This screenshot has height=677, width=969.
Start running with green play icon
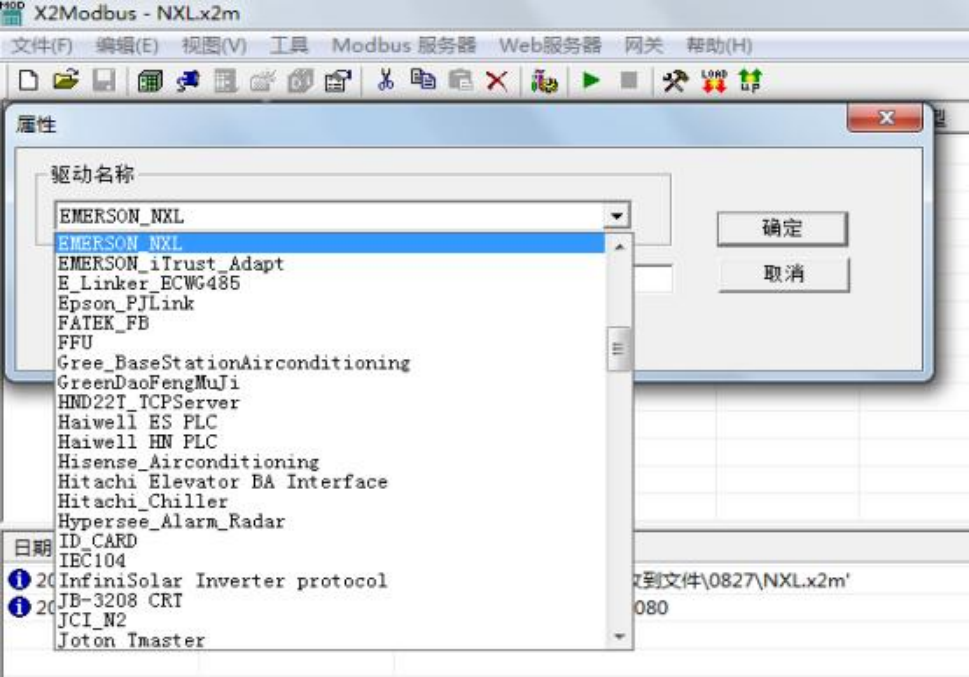click(x=591, y=80)
